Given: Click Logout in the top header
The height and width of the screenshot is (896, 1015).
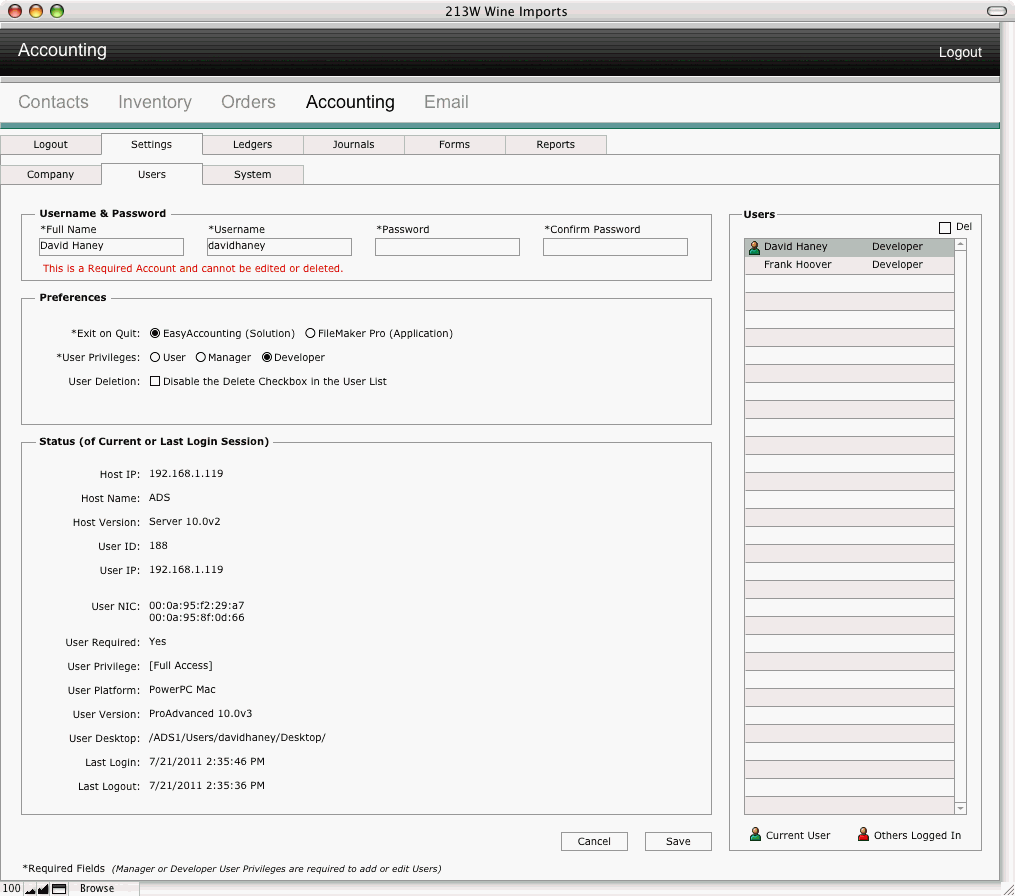Looking at the screenshot, I should (x=960, y=52).
